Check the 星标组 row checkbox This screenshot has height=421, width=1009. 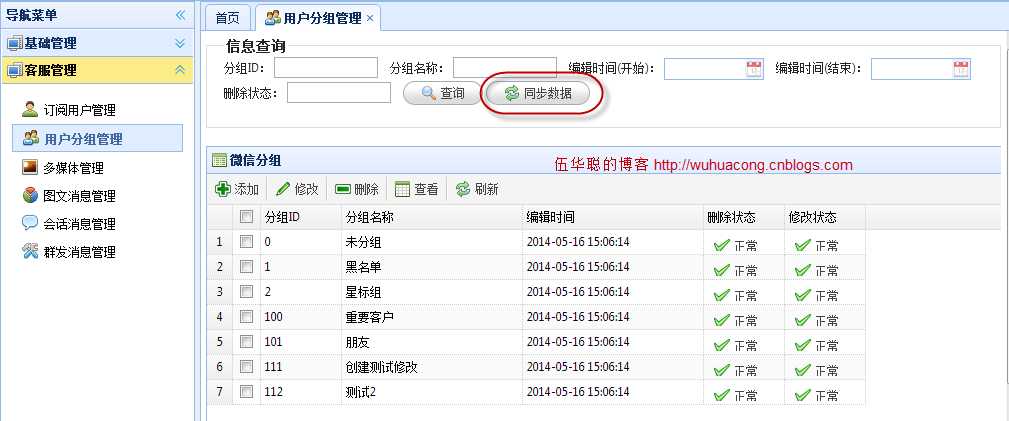point(246,292)
